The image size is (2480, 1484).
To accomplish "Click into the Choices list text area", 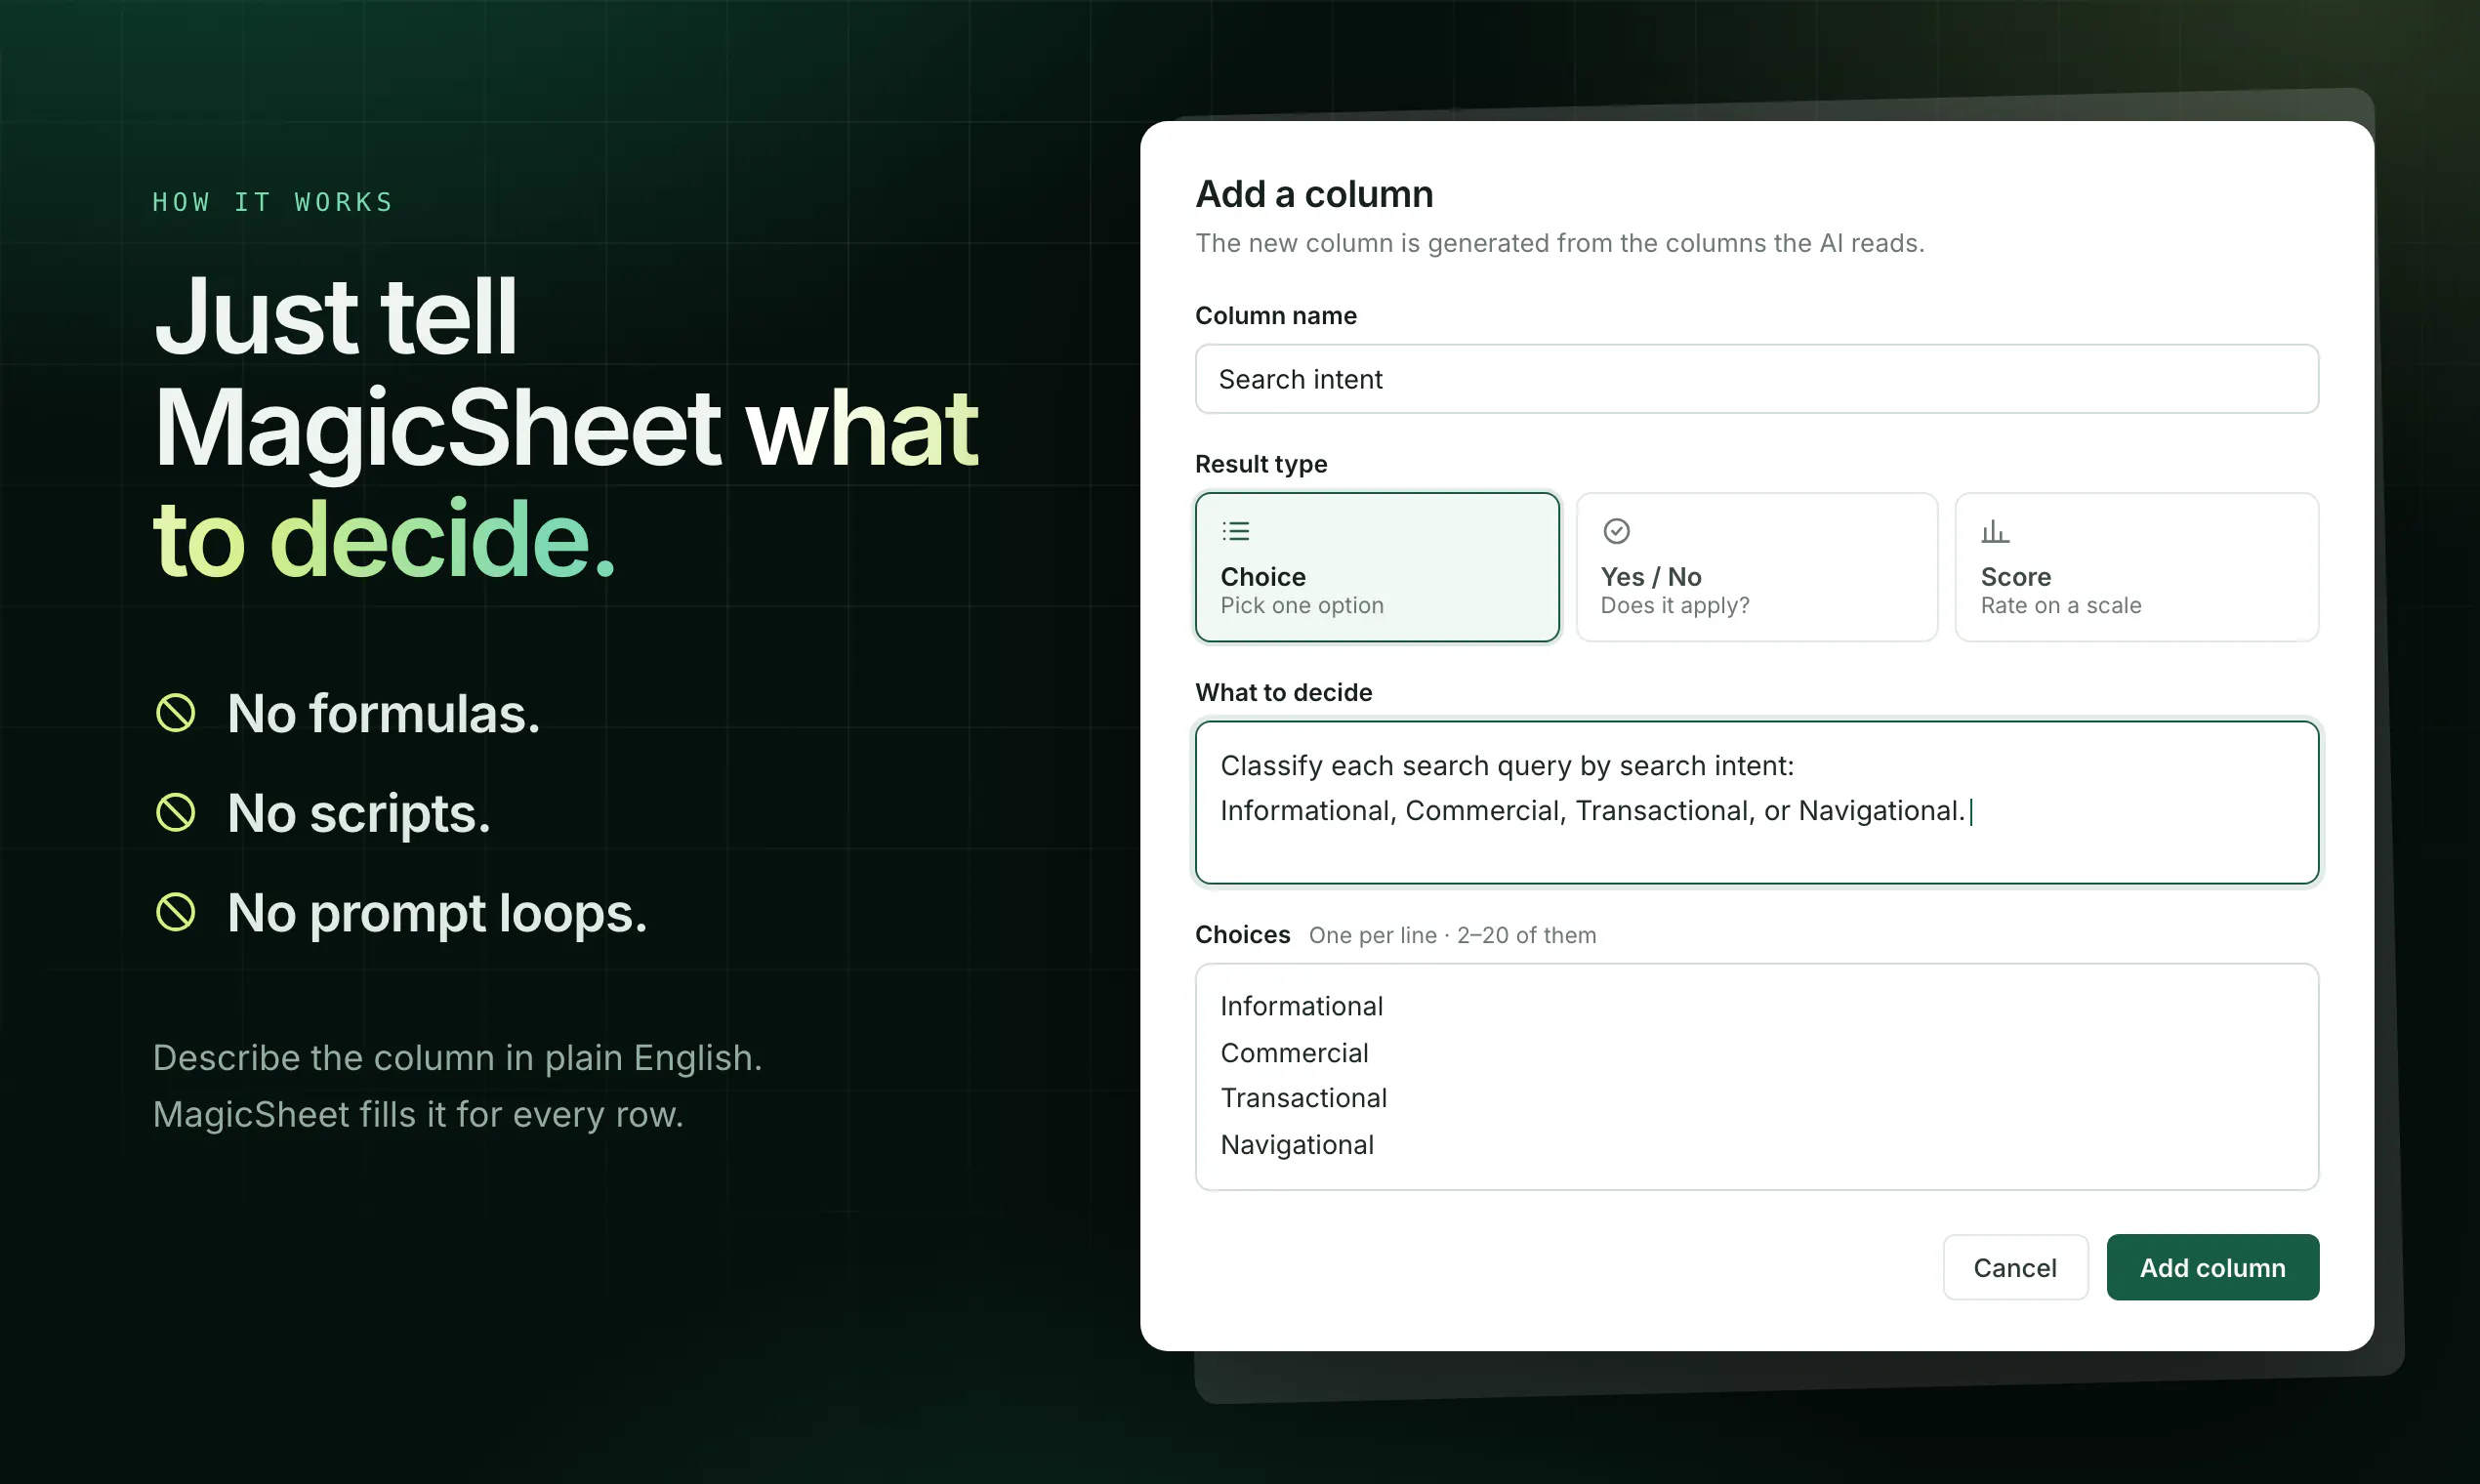I will click(x=1757, y=1077).
